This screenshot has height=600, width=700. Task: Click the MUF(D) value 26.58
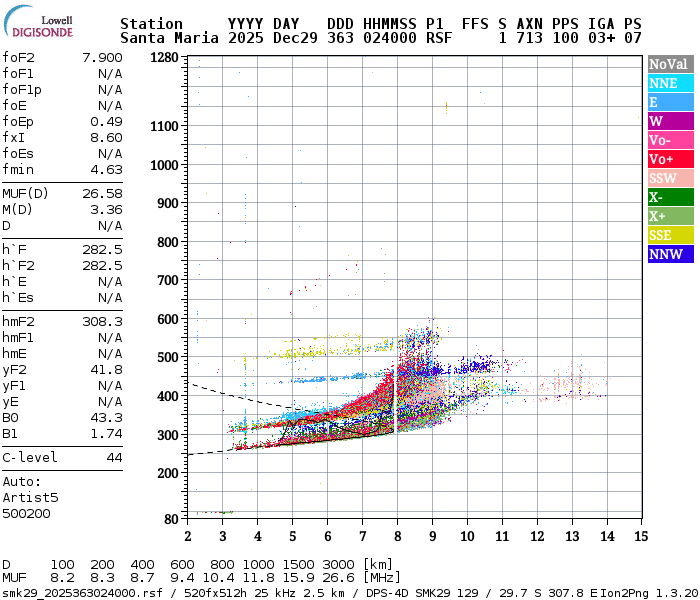[x=102, y=193]
